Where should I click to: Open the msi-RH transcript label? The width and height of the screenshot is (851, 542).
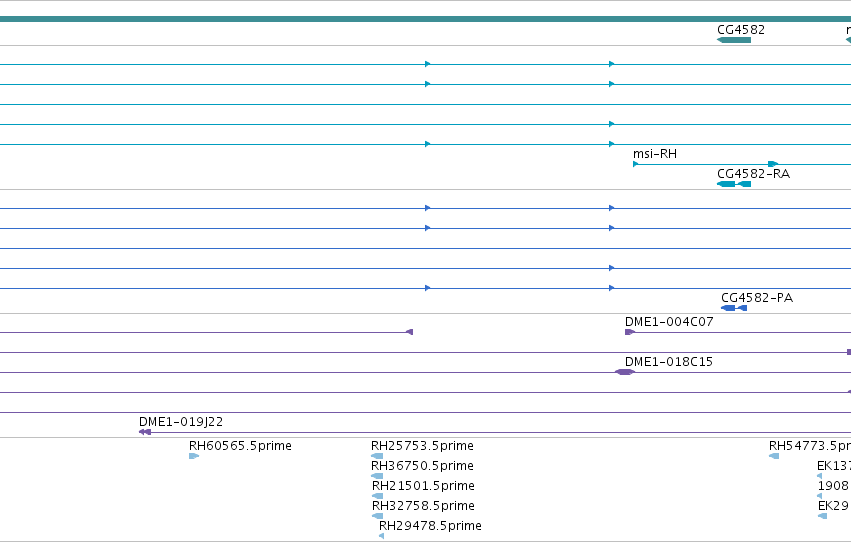[x=655, y=154]
